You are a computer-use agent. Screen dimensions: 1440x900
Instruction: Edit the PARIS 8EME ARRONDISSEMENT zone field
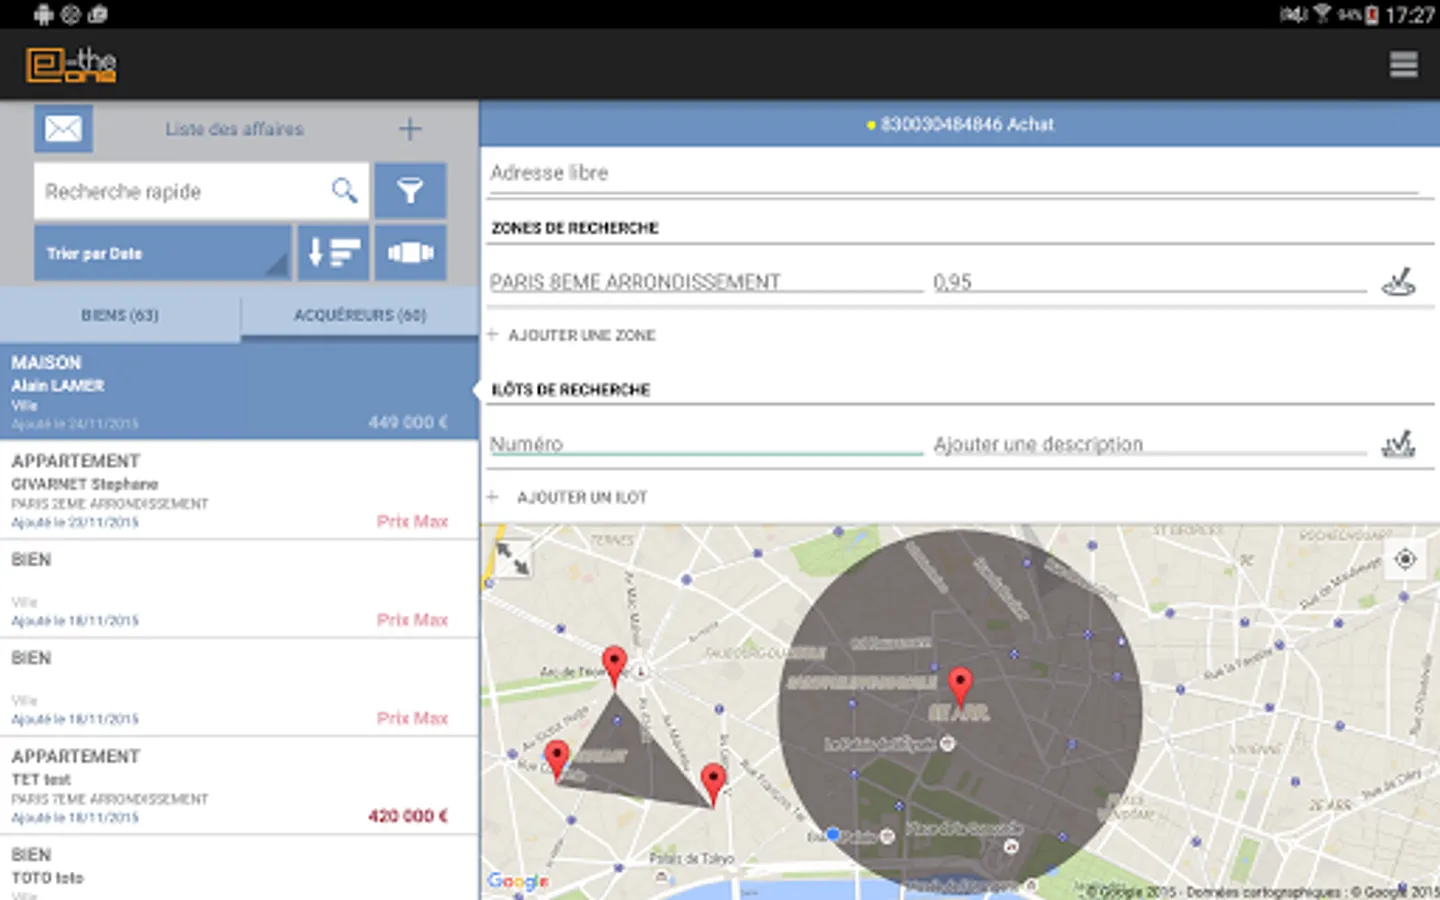pyautogui.click(x=706, y=282)
